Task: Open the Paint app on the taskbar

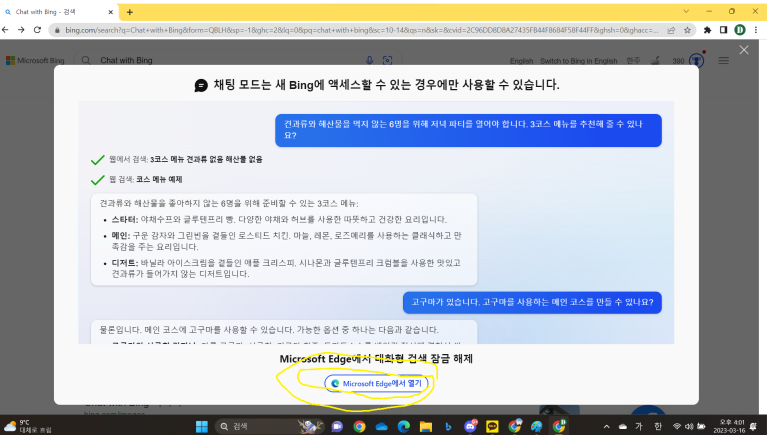Action: coord(536,426)
